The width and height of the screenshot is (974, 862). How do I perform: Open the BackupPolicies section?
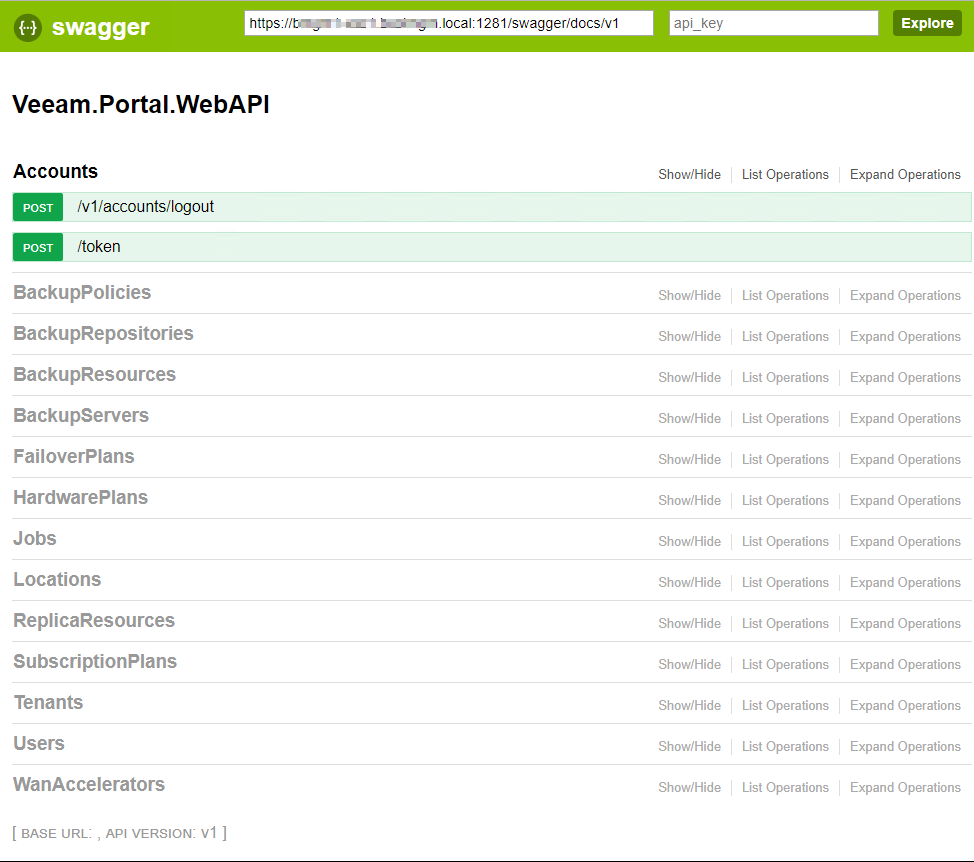click(82, 293)
